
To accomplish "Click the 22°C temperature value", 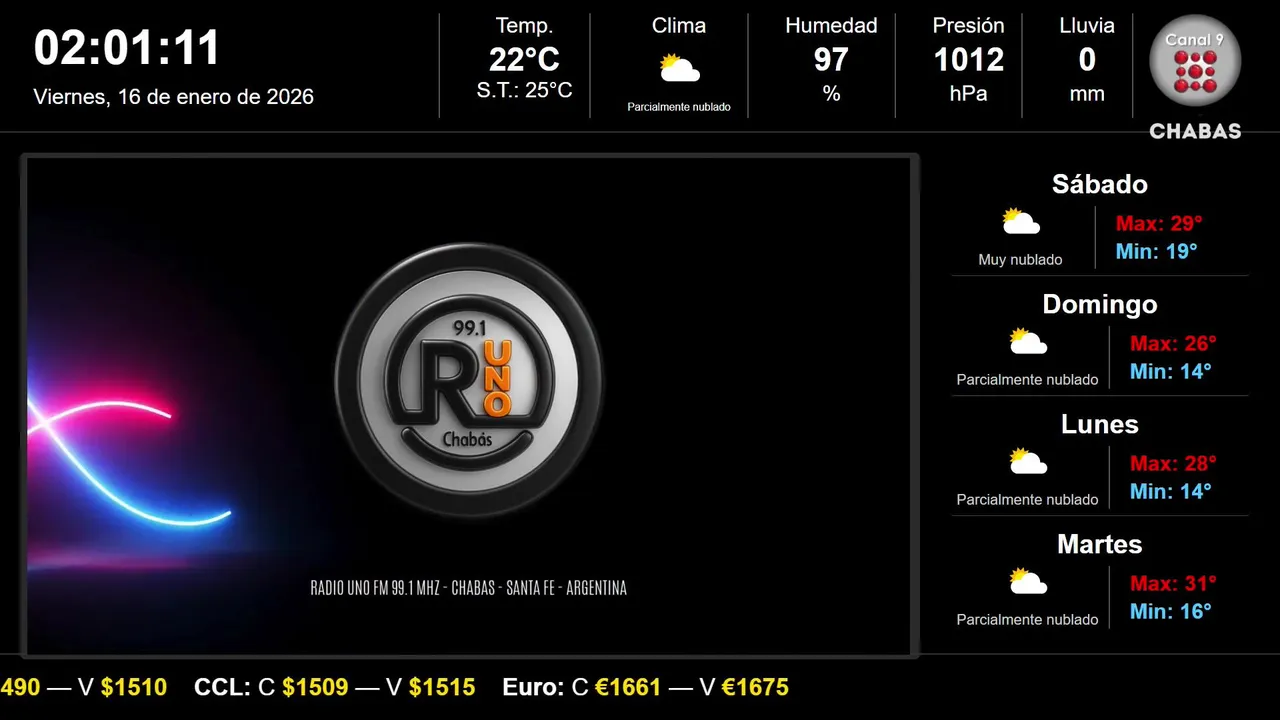I will (x=524, y=60).
